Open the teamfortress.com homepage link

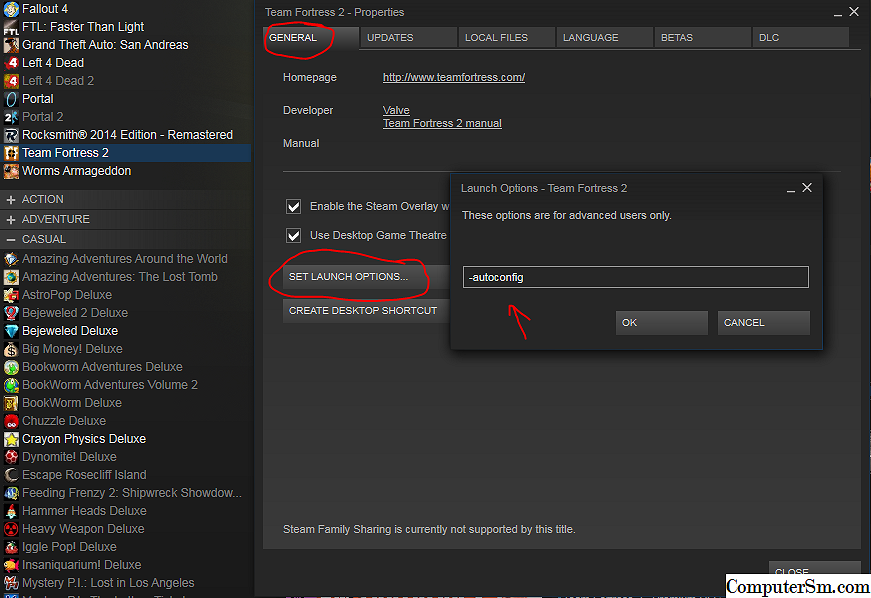pos(454,78)
